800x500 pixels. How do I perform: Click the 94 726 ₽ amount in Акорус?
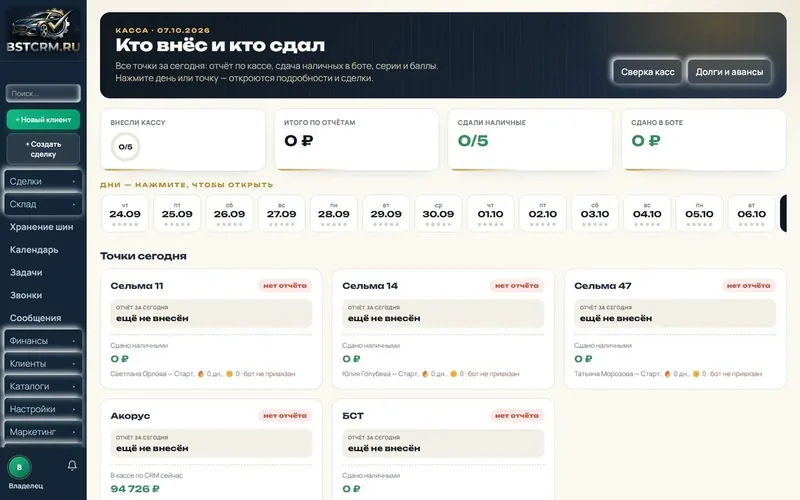tap(135, 489)
